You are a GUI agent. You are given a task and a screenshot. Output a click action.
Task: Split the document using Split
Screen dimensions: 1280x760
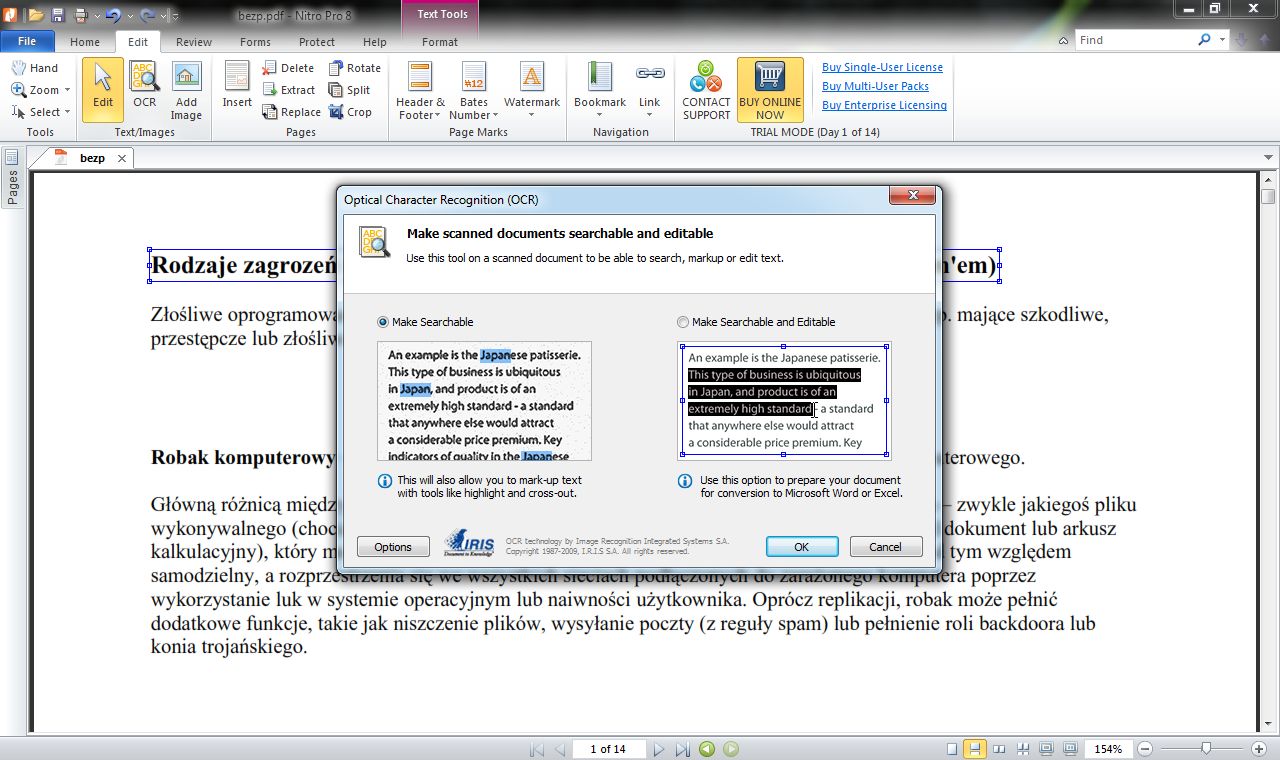pyautogui.click(x=350, y=90)
